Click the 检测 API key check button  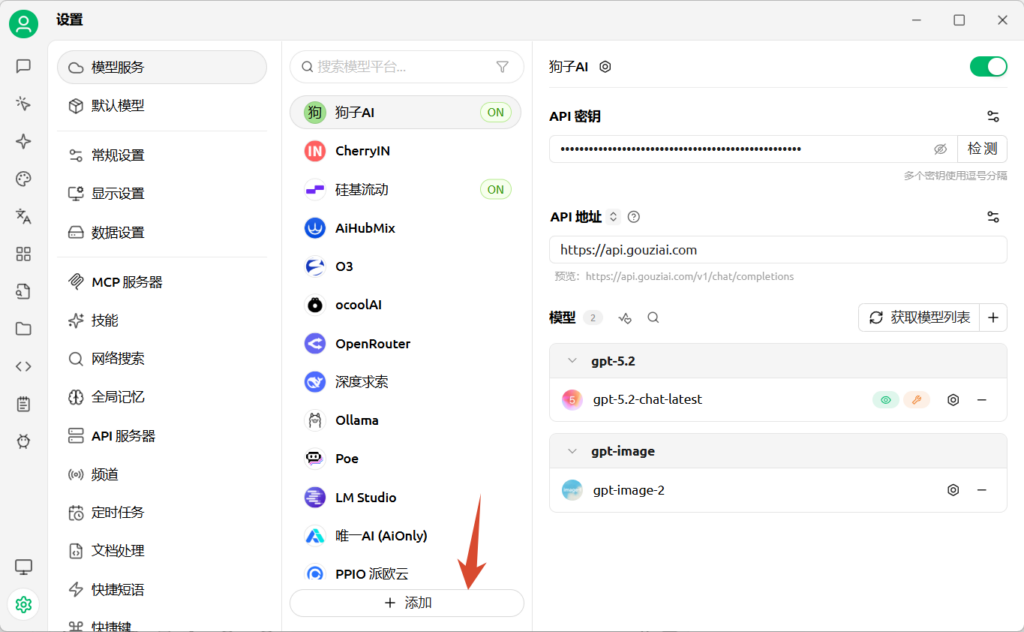[x=982, y=149]
